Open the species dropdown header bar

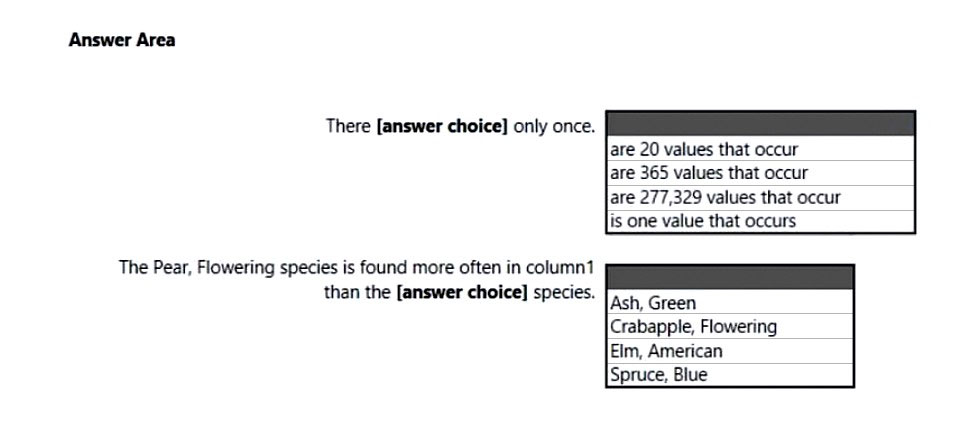[x=730, y=277]
